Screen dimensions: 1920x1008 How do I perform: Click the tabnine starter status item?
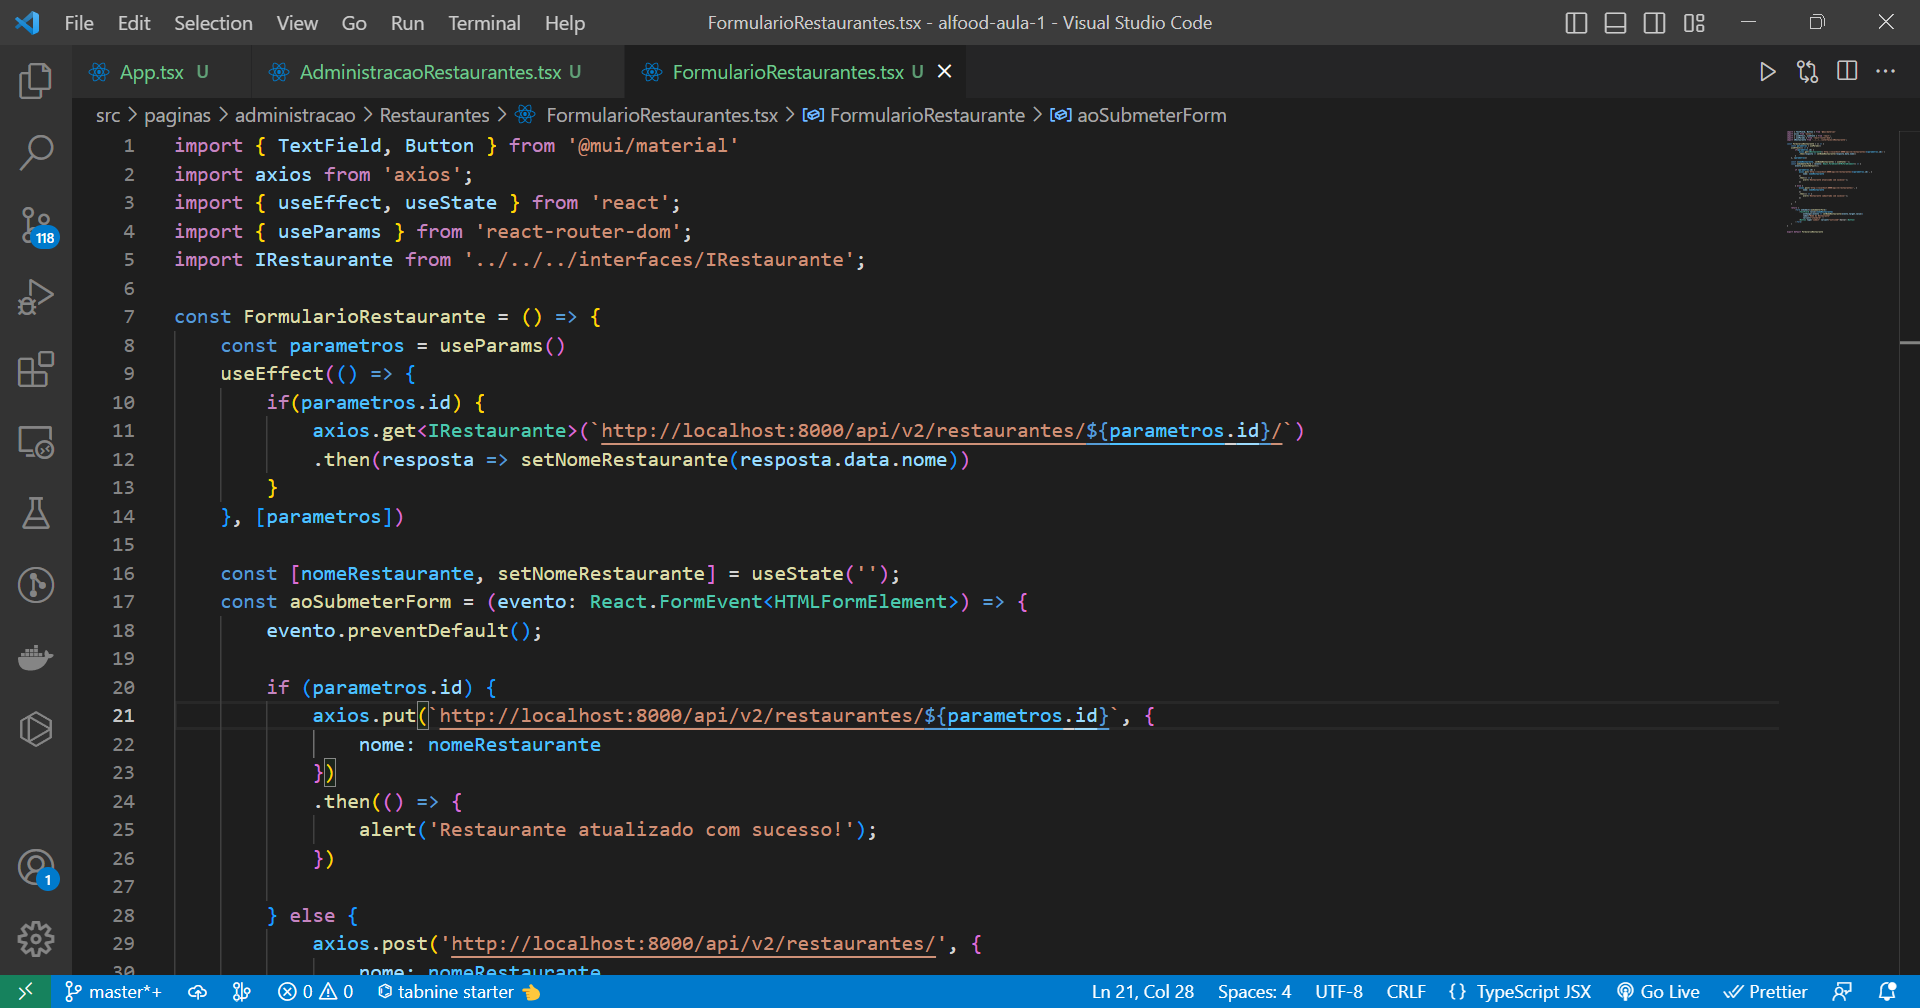tap(459, 992)
